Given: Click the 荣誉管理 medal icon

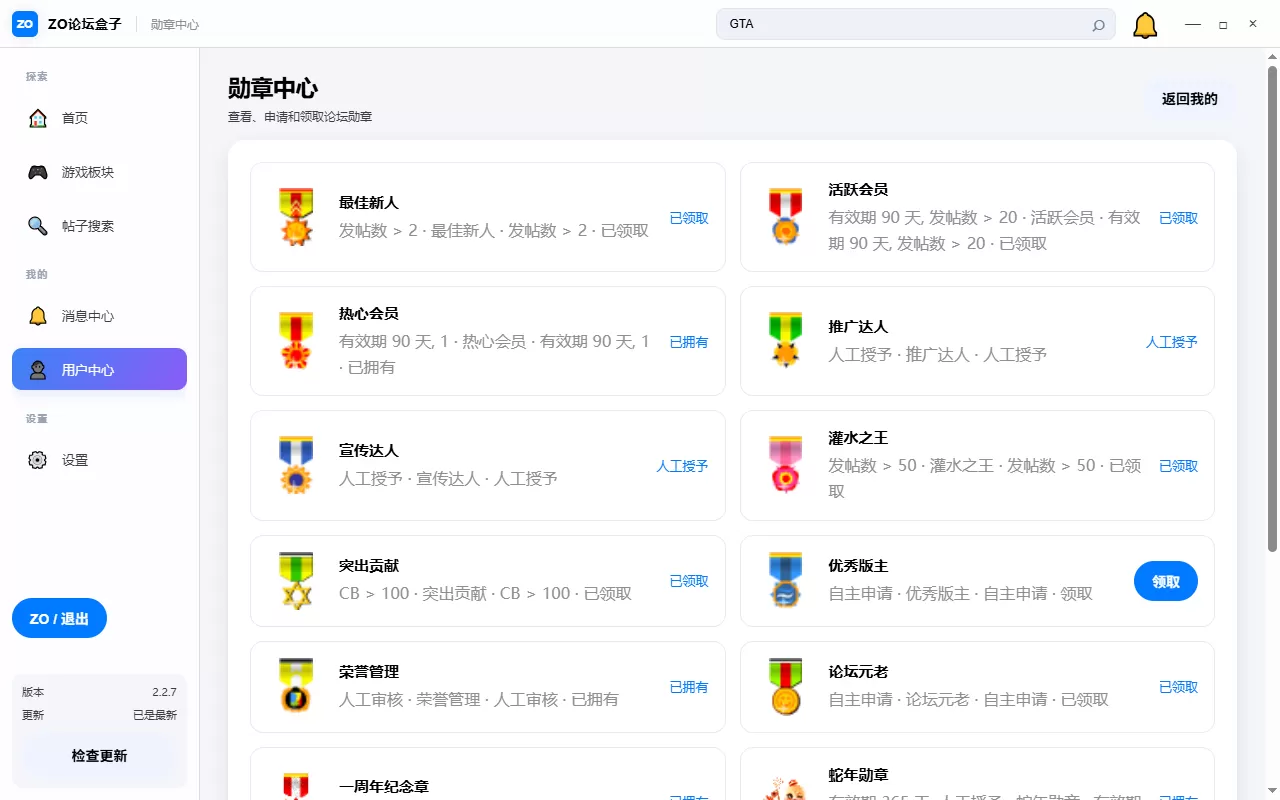Looking at the screenshot, I should [296, 687].
